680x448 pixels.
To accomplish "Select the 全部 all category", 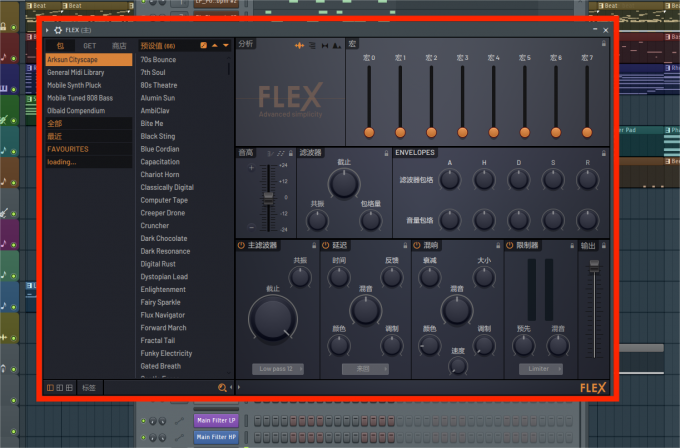I will (89, 124).
